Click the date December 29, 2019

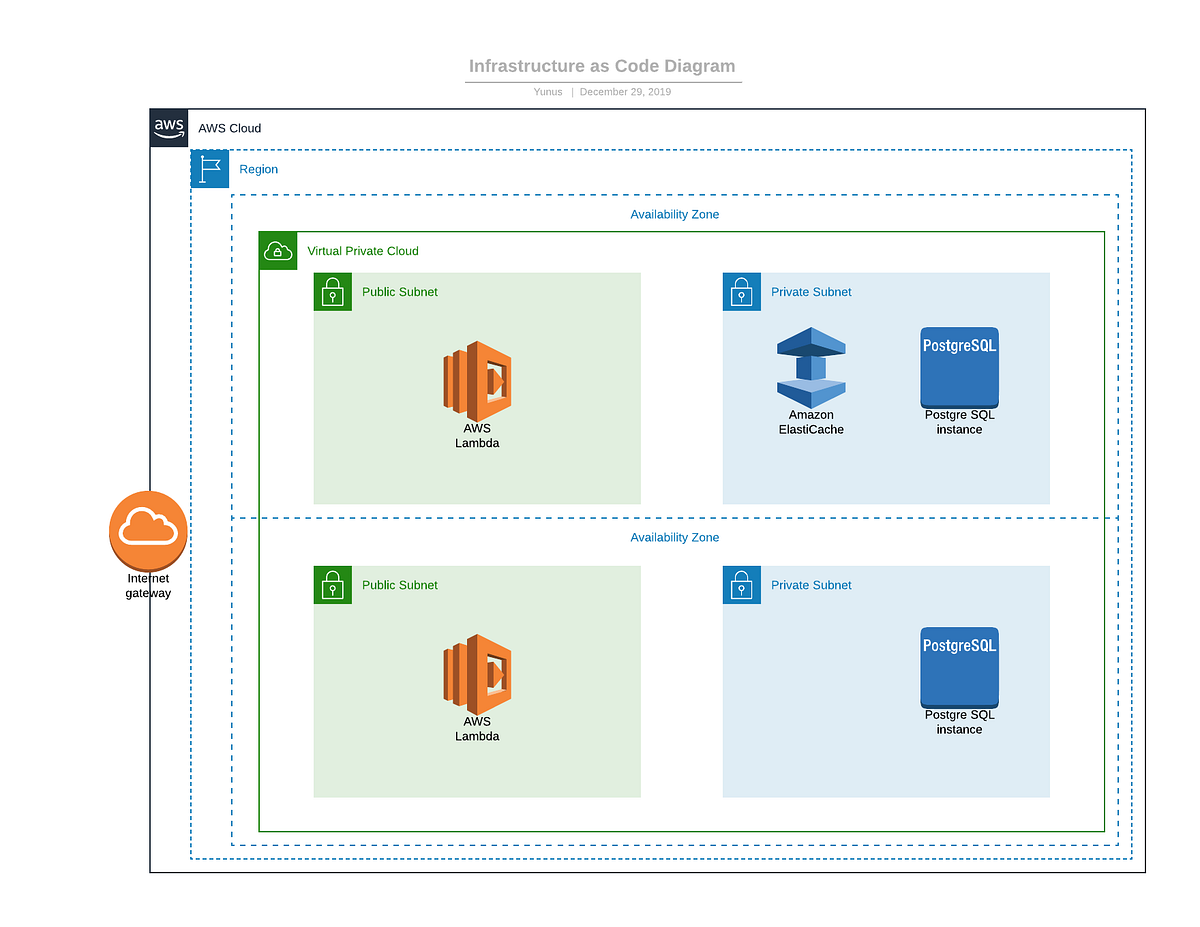coord(625,91)
